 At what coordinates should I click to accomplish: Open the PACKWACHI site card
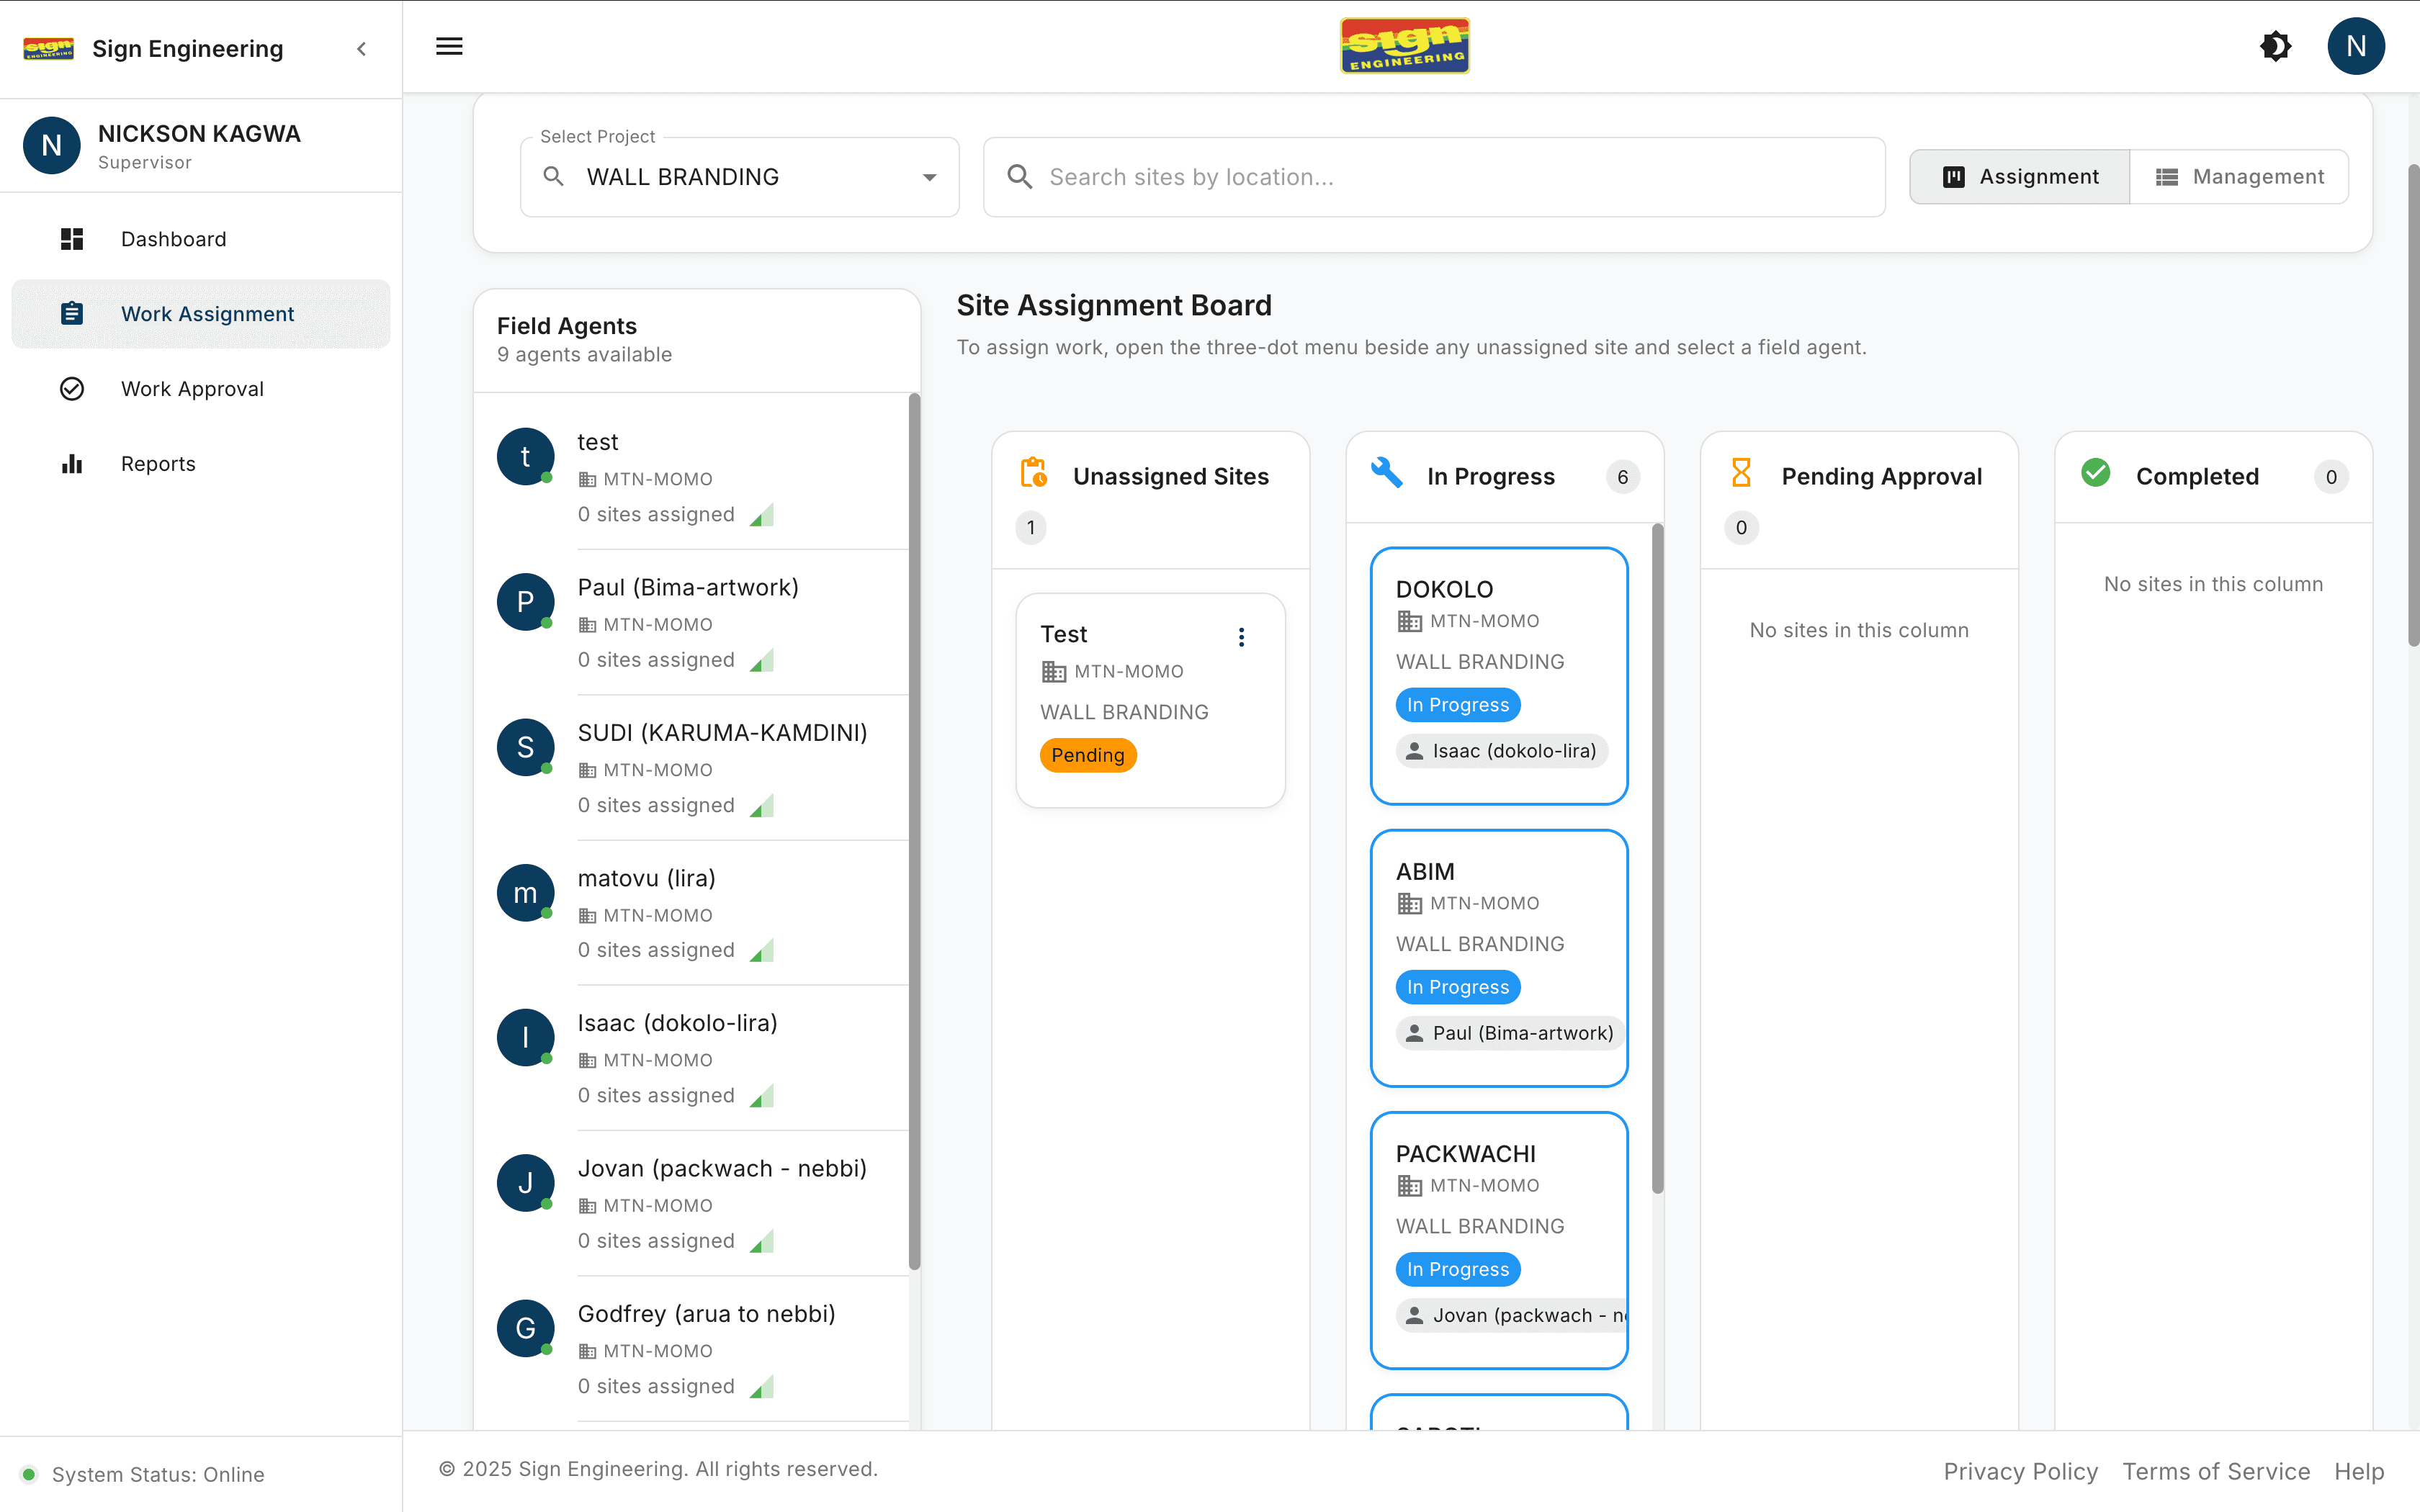(1499, 1240)
